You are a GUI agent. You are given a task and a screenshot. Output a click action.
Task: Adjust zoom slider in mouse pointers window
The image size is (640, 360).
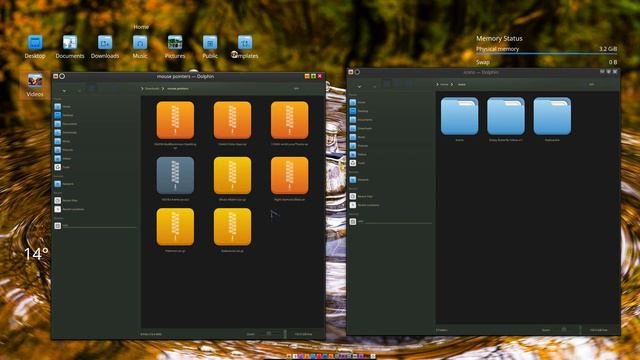click(x=269, y=334)
